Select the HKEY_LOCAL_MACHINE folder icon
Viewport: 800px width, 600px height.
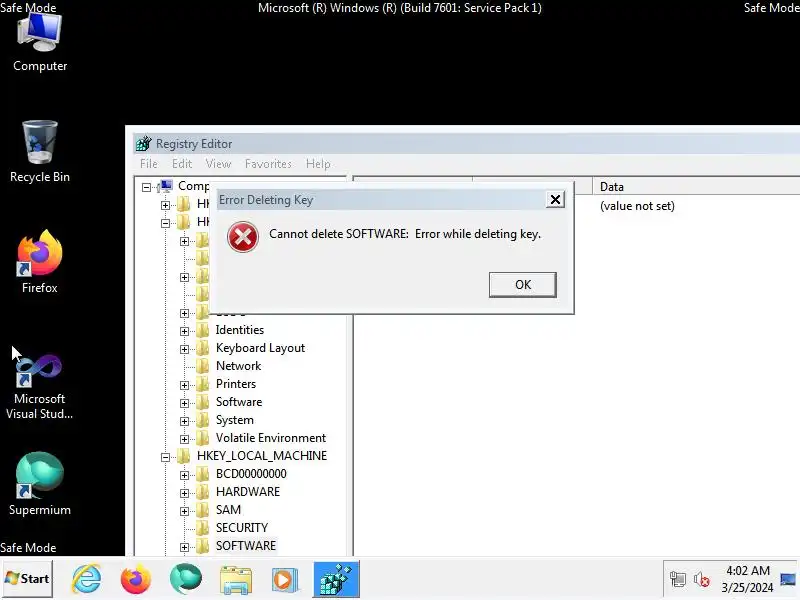coord(183,456)
